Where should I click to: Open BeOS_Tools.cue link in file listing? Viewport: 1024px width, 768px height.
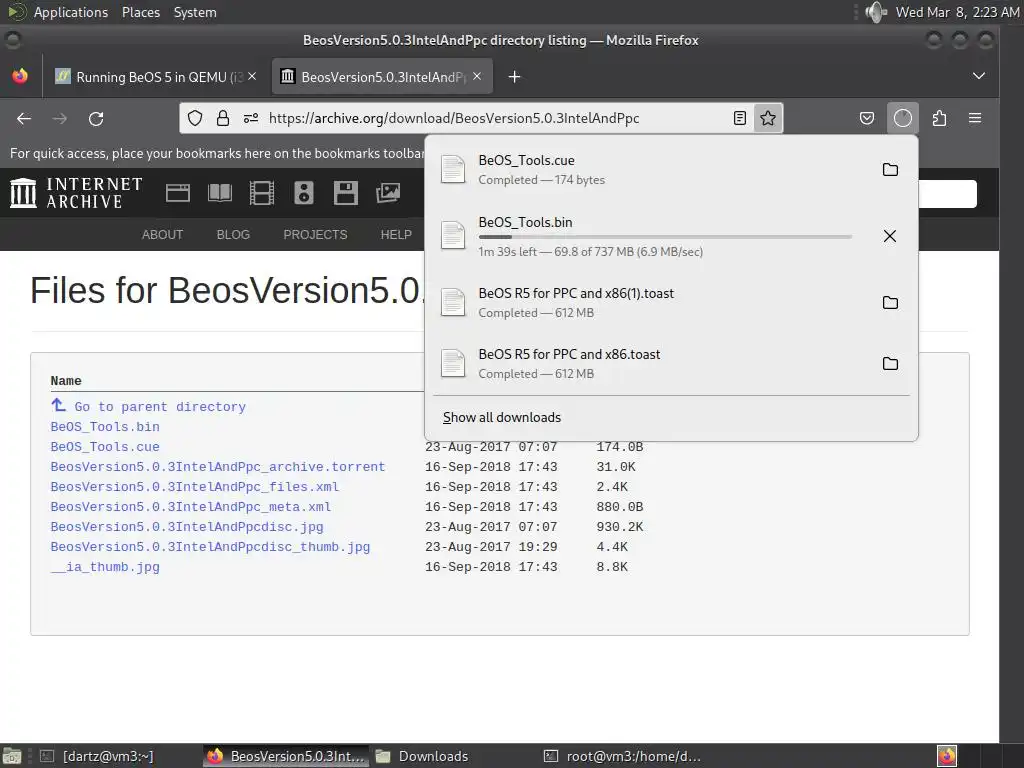click(x=105, y=447)
